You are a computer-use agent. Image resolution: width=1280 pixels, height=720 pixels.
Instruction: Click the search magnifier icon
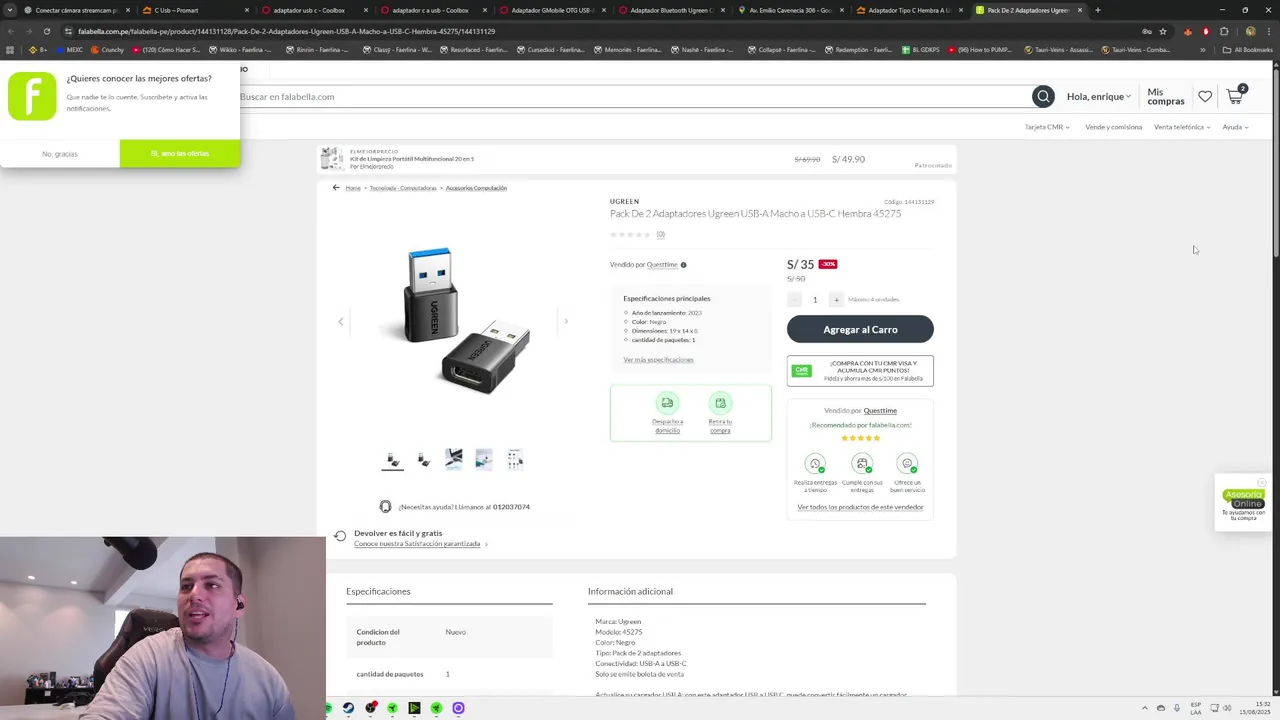coord(1043,97)
